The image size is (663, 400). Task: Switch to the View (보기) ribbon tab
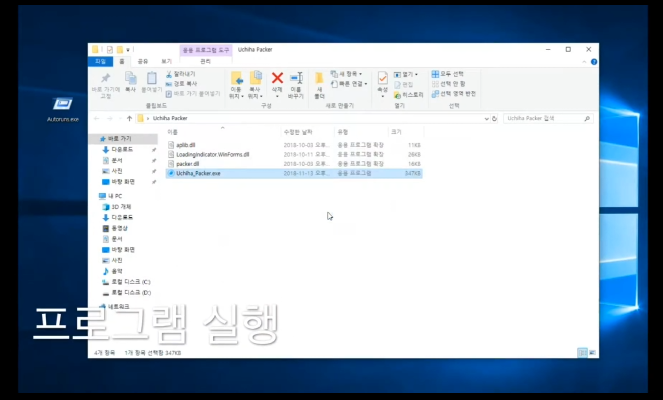click(x=166, y=60)
